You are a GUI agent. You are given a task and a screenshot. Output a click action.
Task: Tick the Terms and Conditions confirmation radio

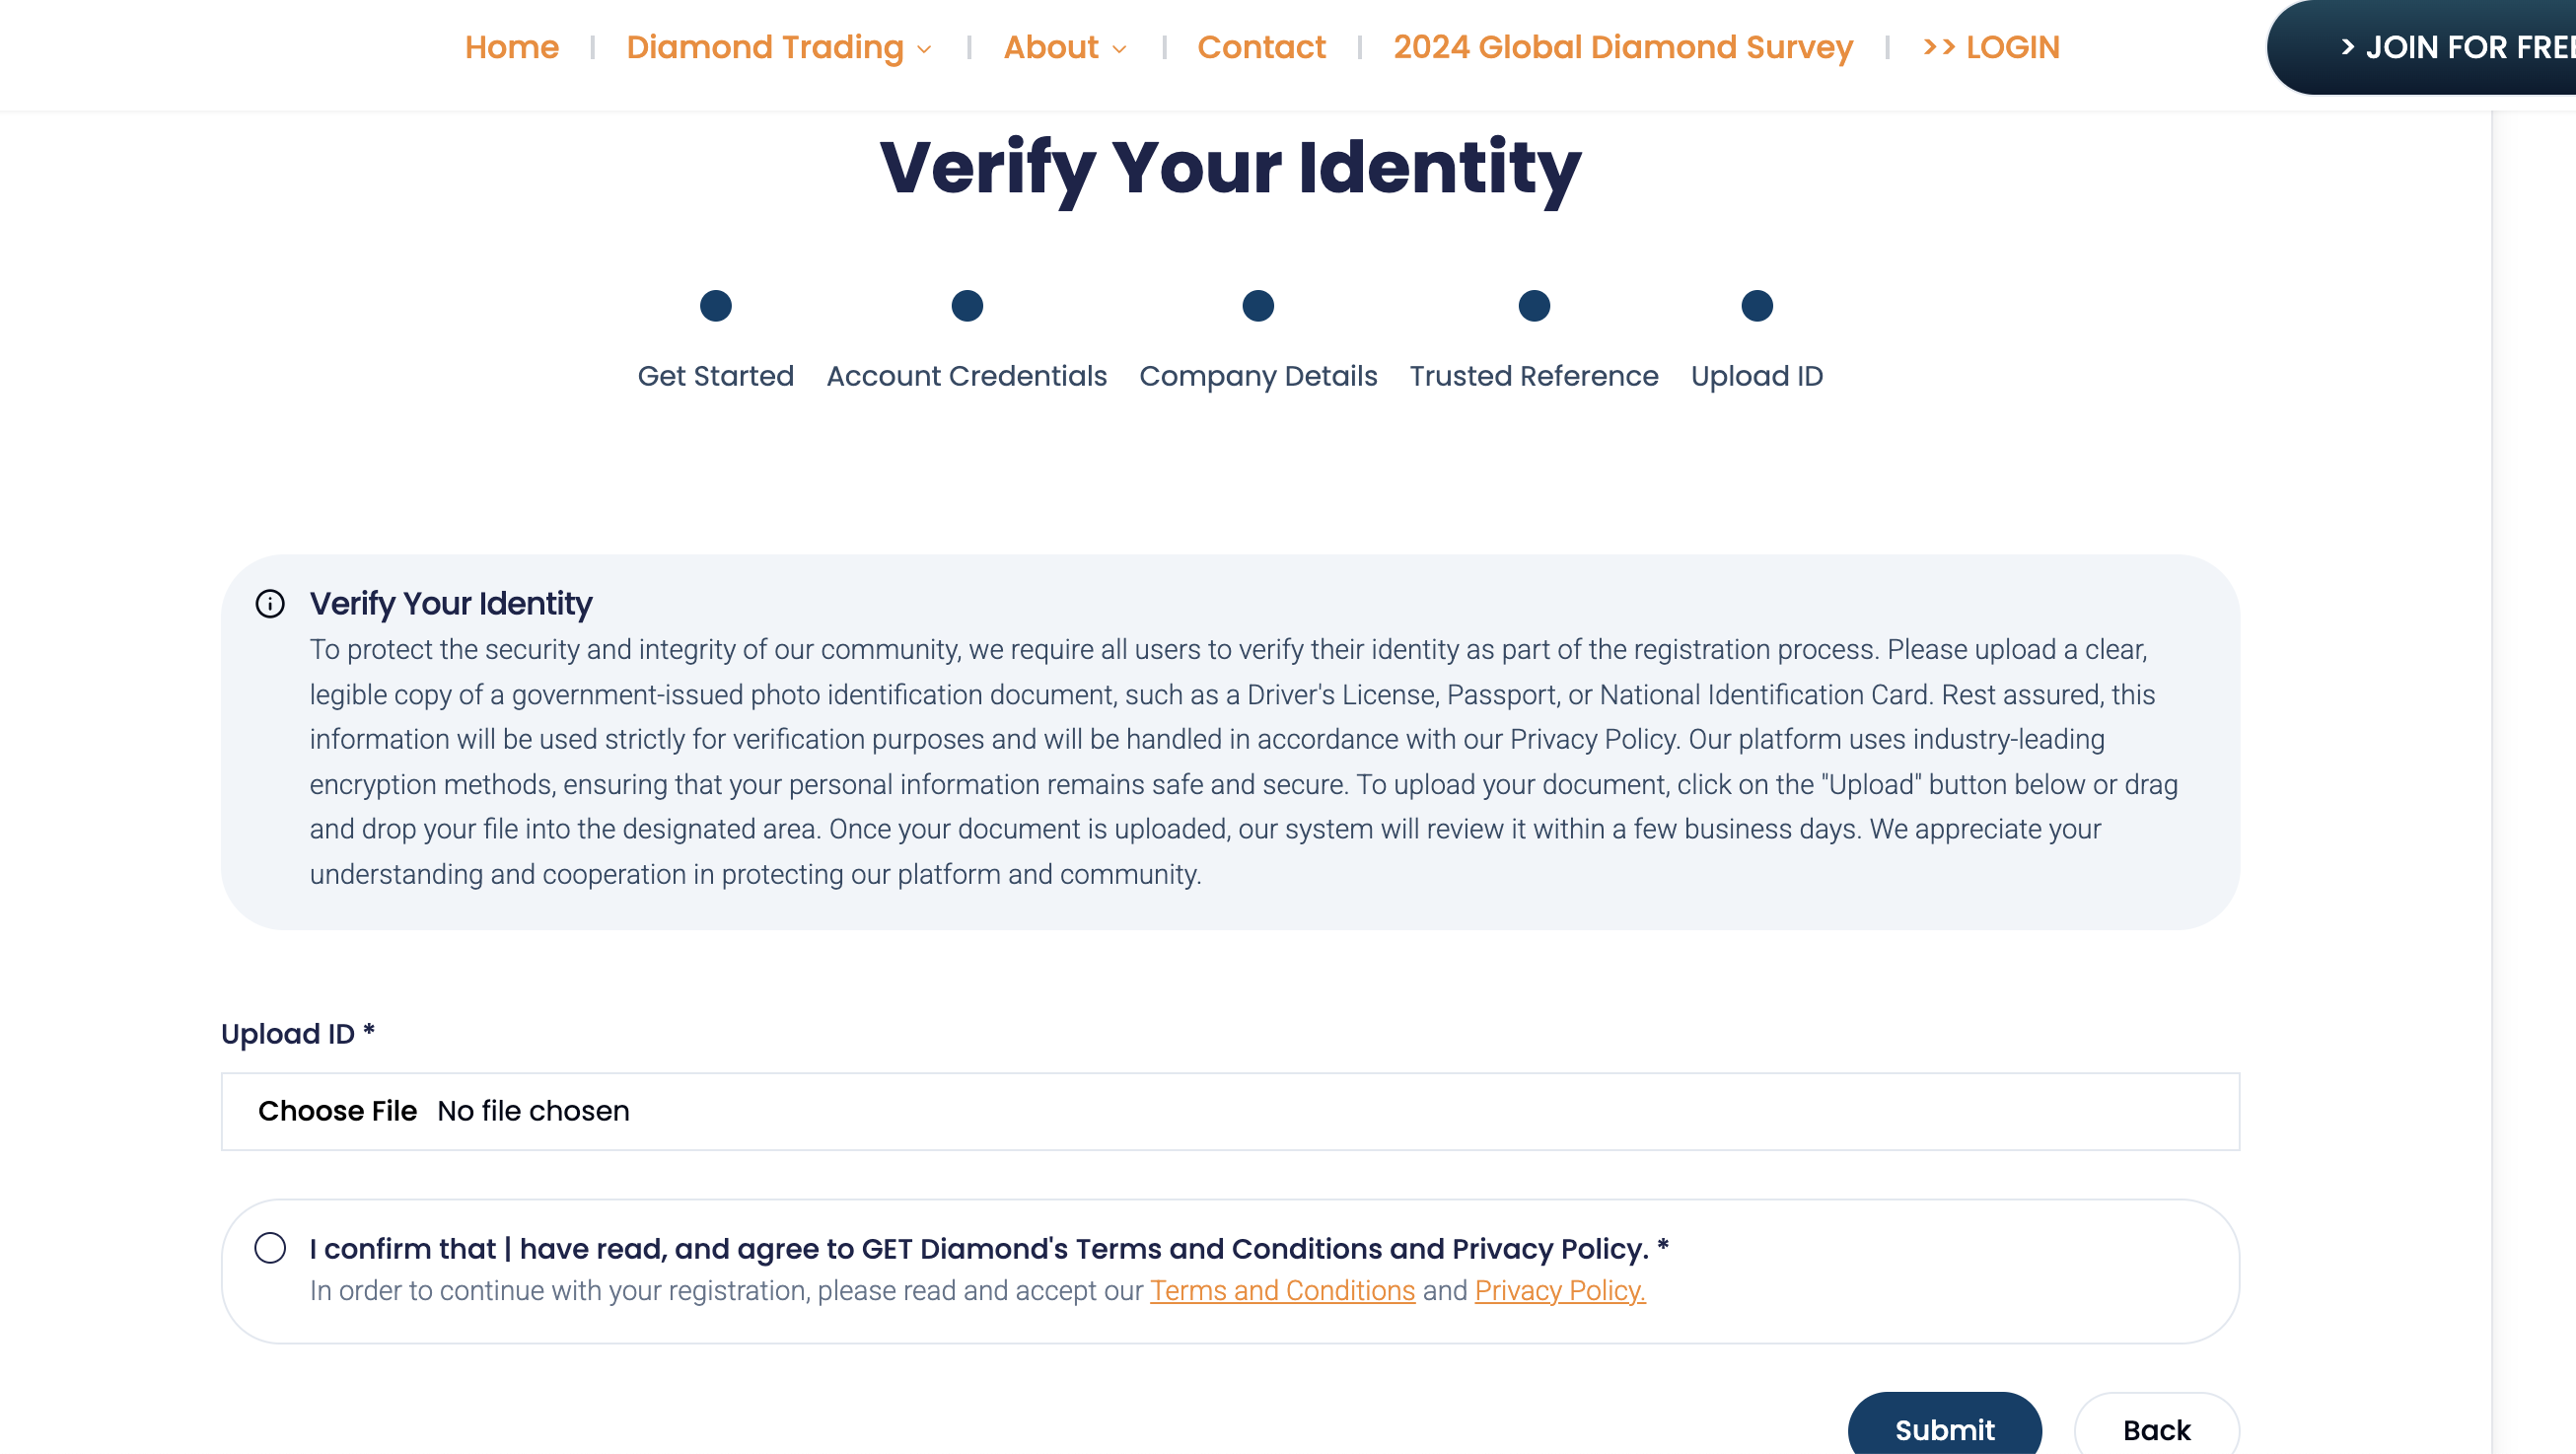click(x=270, y=1248)
